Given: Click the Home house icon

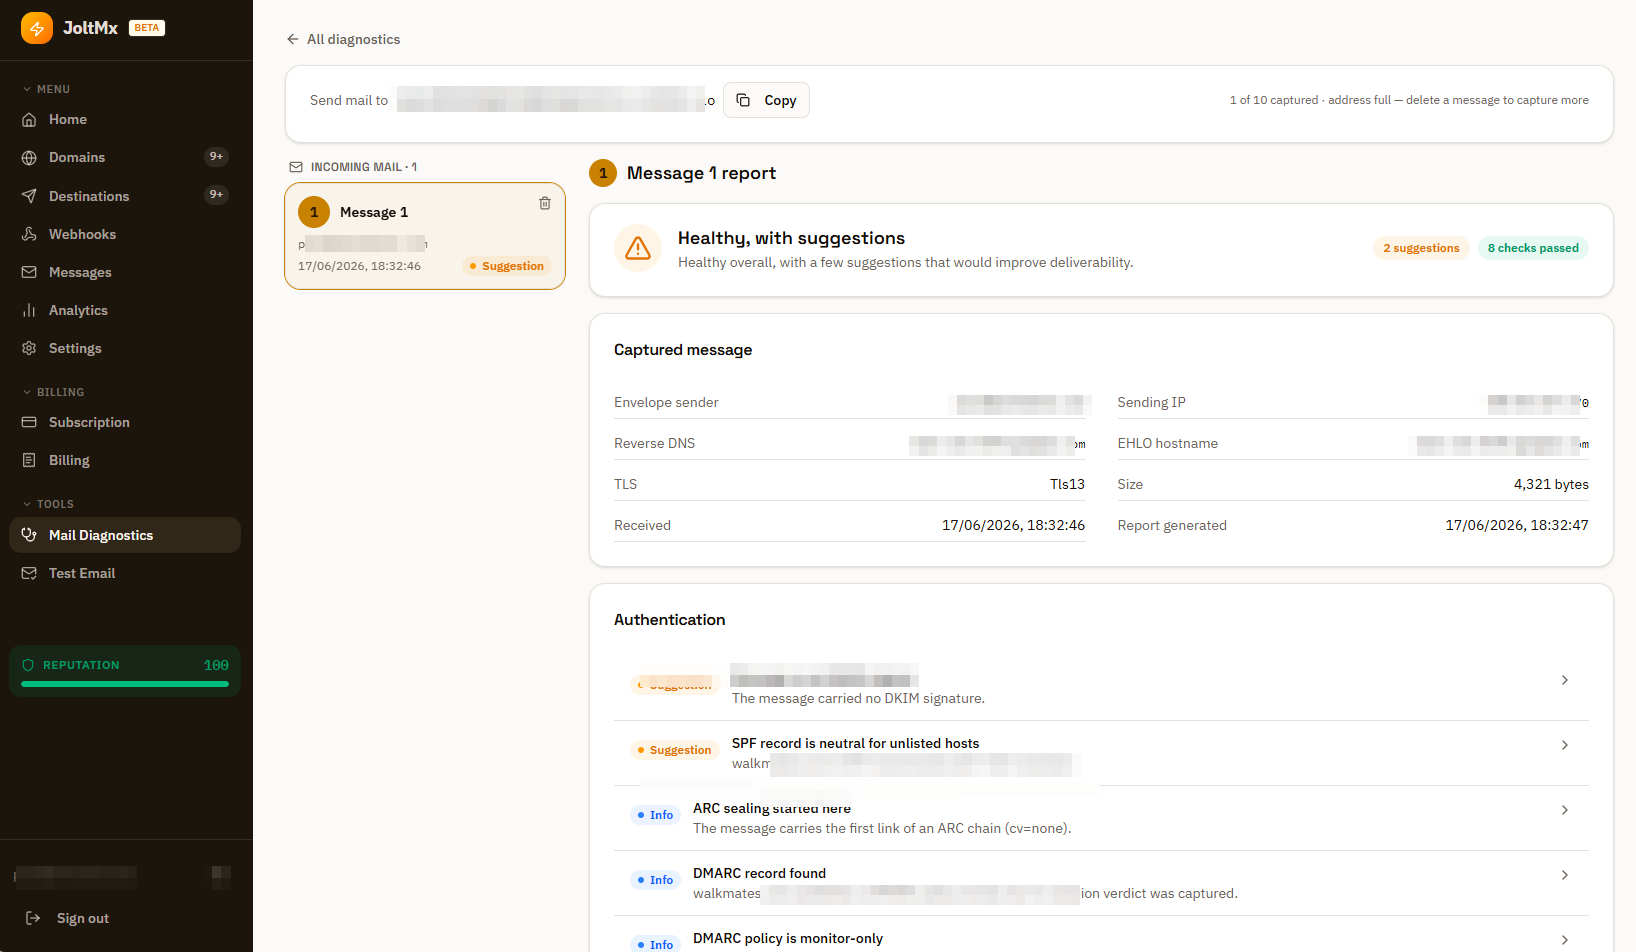Looking at the screenshot, I should click(29, 119).
